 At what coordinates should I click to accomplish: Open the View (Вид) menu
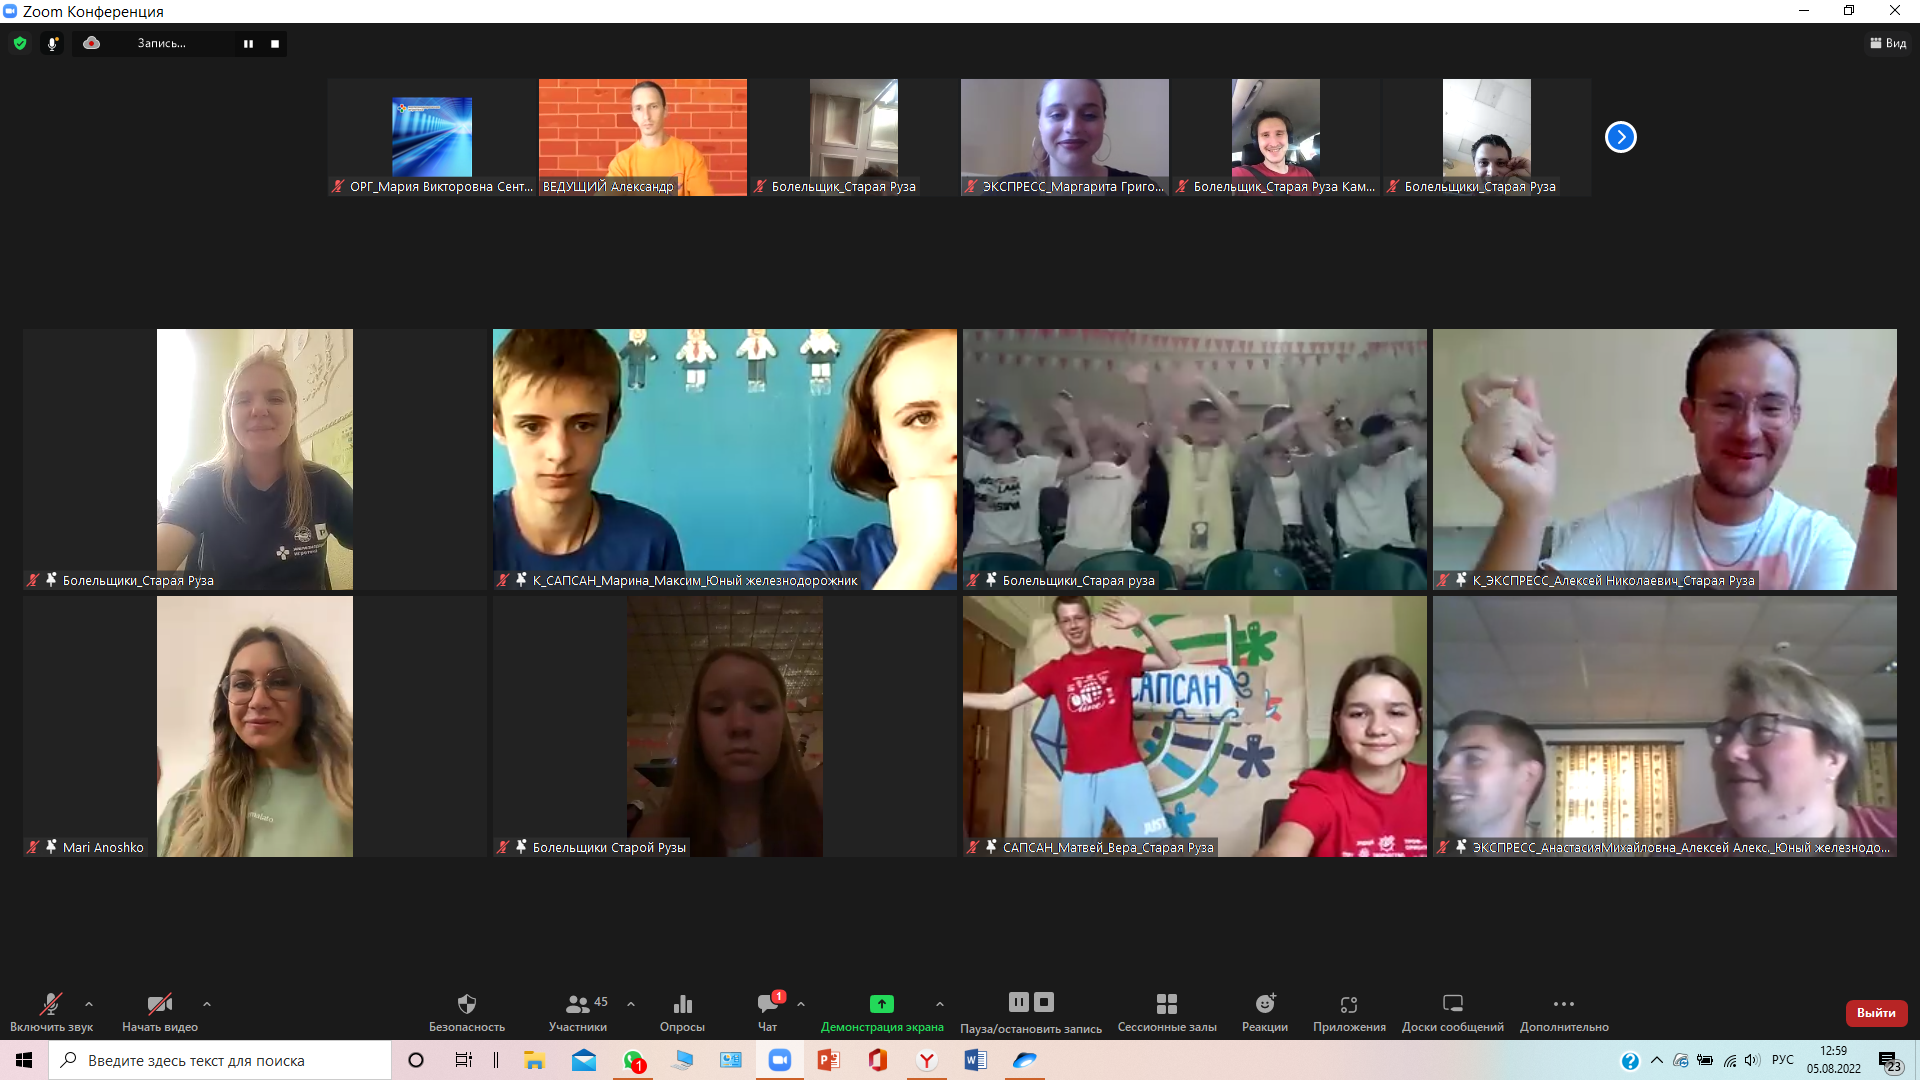[1888, 44]
